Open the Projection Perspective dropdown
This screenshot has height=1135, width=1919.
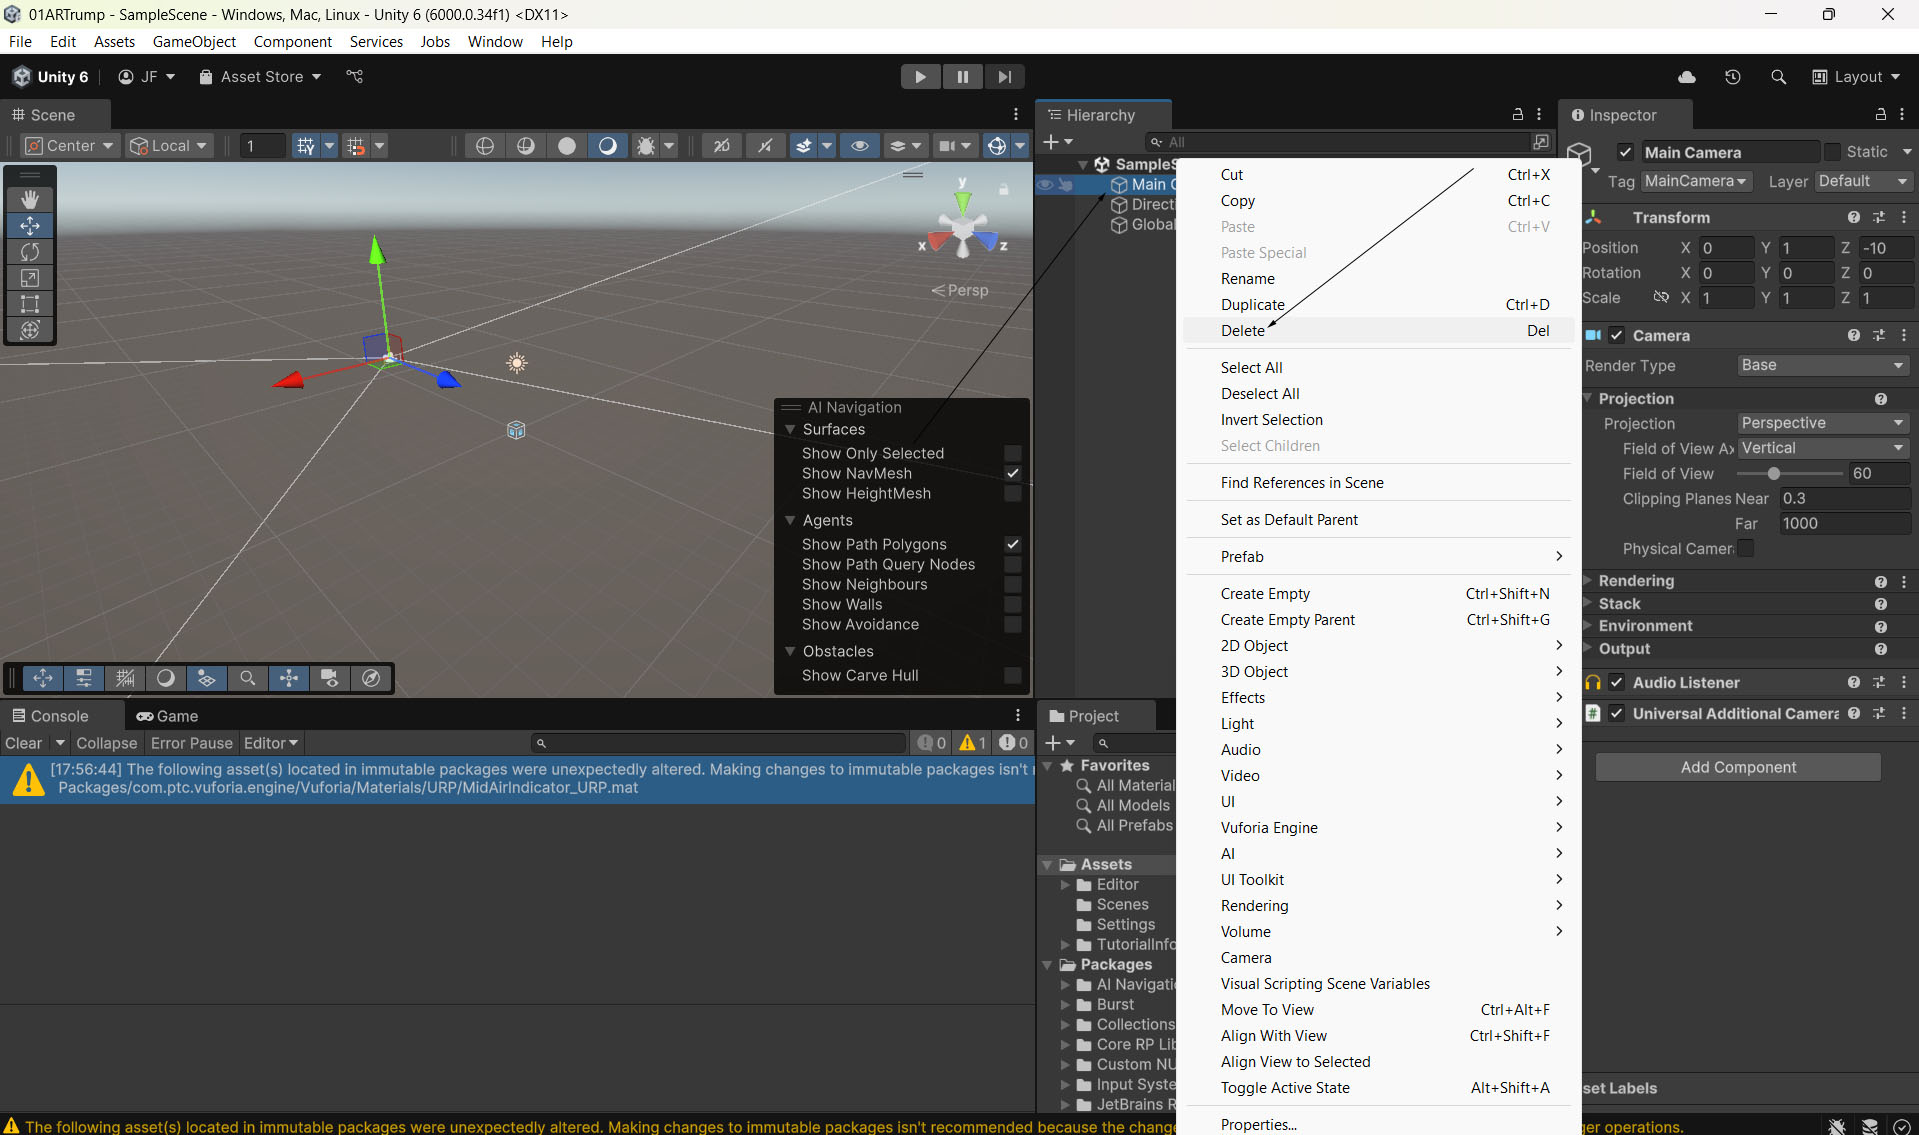point(1822,423)
